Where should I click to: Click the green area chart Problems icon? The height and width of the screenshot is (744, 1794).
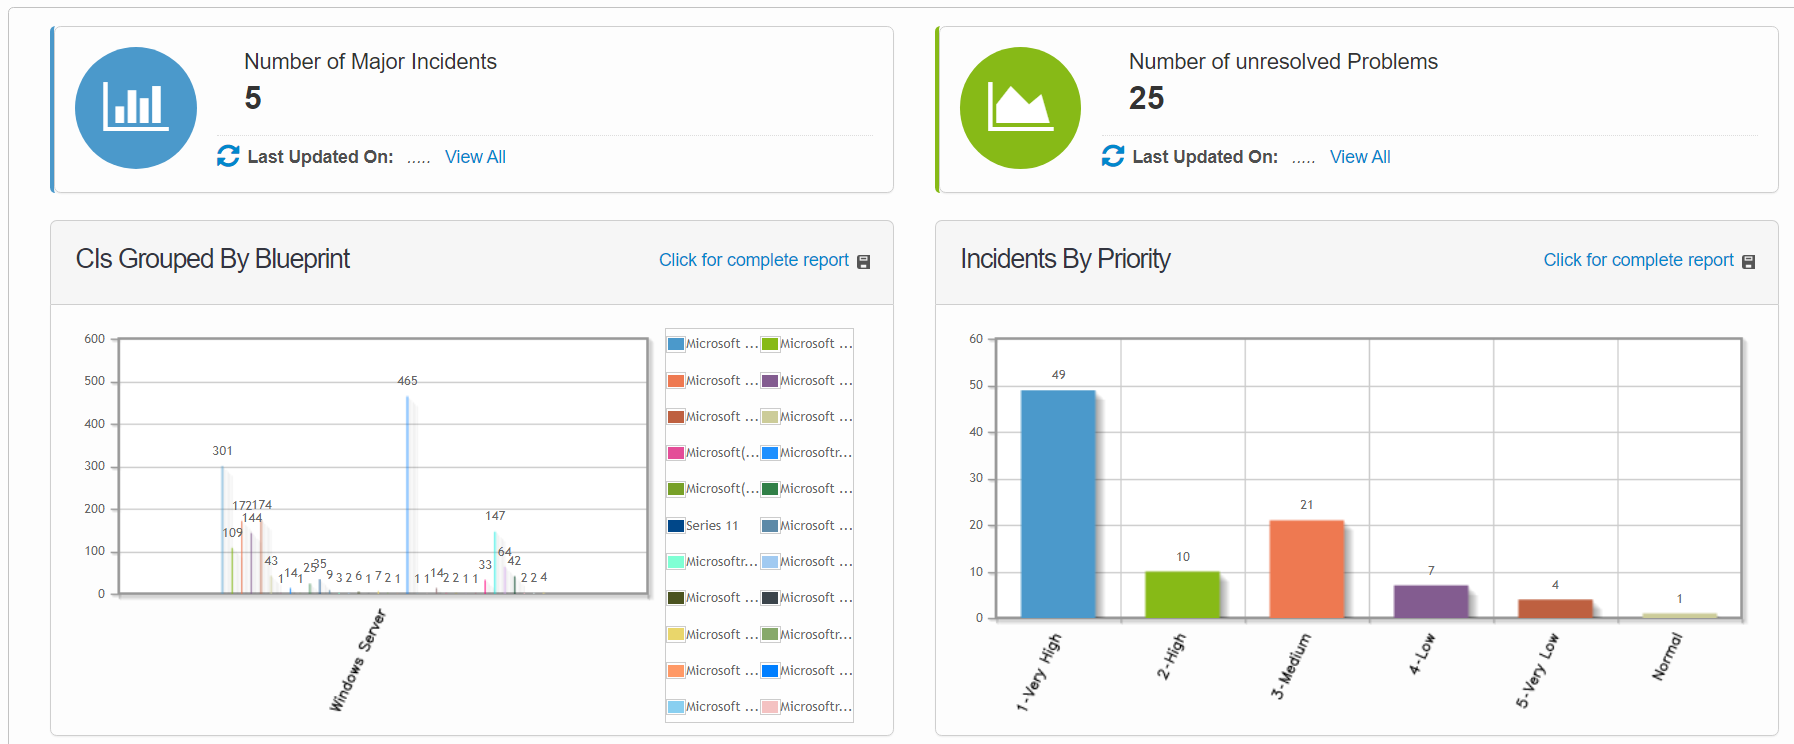(1020, 108)
